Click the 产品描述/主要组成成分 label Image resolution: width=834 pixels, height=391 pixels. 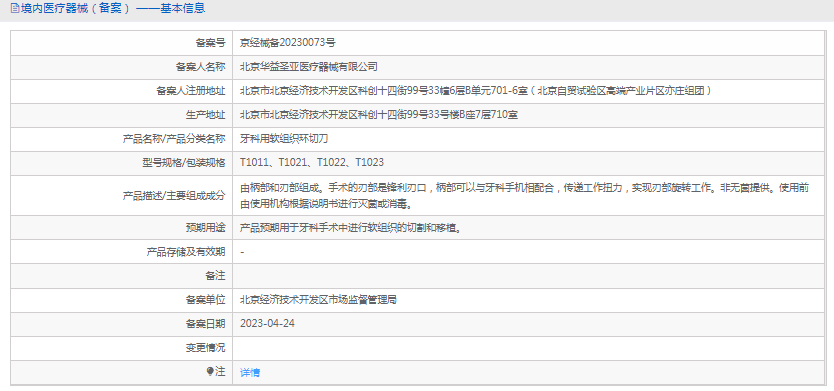[x=174, y=196]
